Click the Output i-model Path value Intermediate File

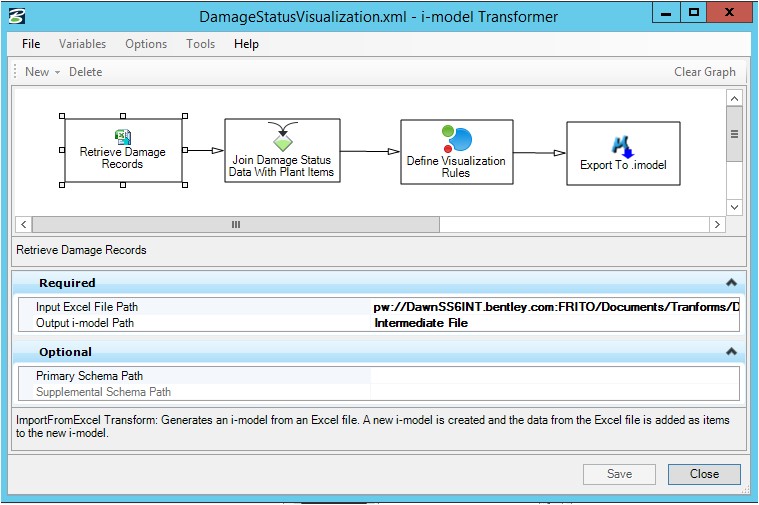click(421, 323)
